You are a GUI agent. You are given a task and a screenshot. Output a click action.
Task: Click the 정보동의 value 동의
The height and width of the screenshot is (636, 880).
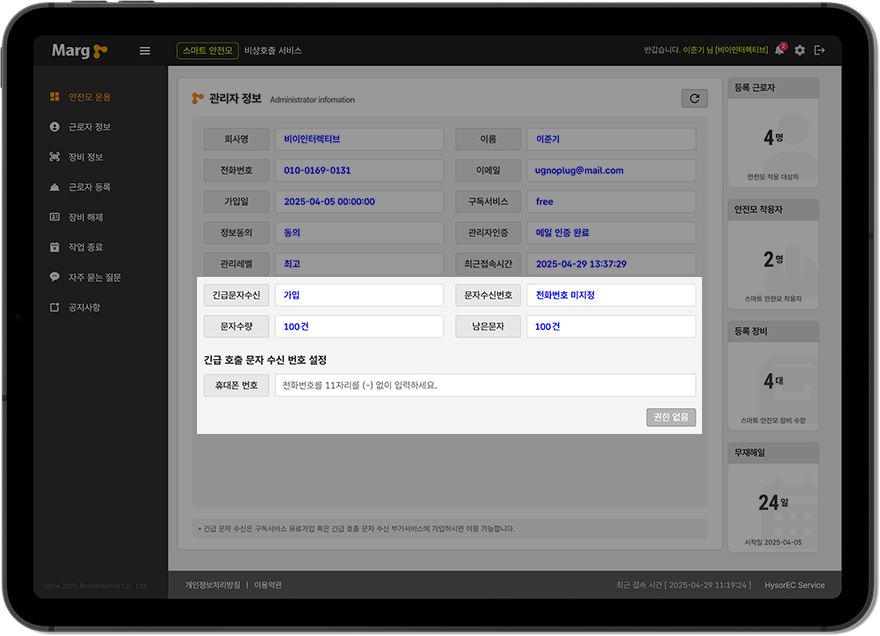click(292, 233)
